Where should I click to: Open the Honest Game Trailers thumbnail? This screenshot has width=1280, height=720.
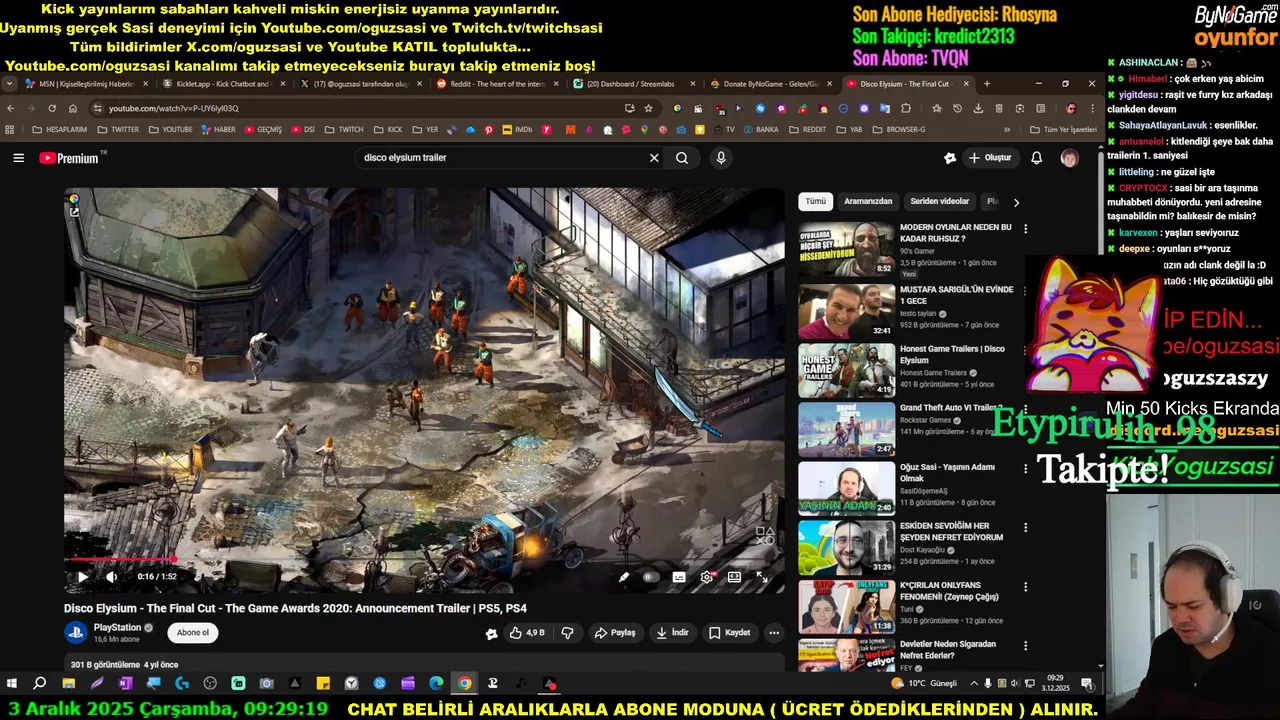tap(846, 371)
